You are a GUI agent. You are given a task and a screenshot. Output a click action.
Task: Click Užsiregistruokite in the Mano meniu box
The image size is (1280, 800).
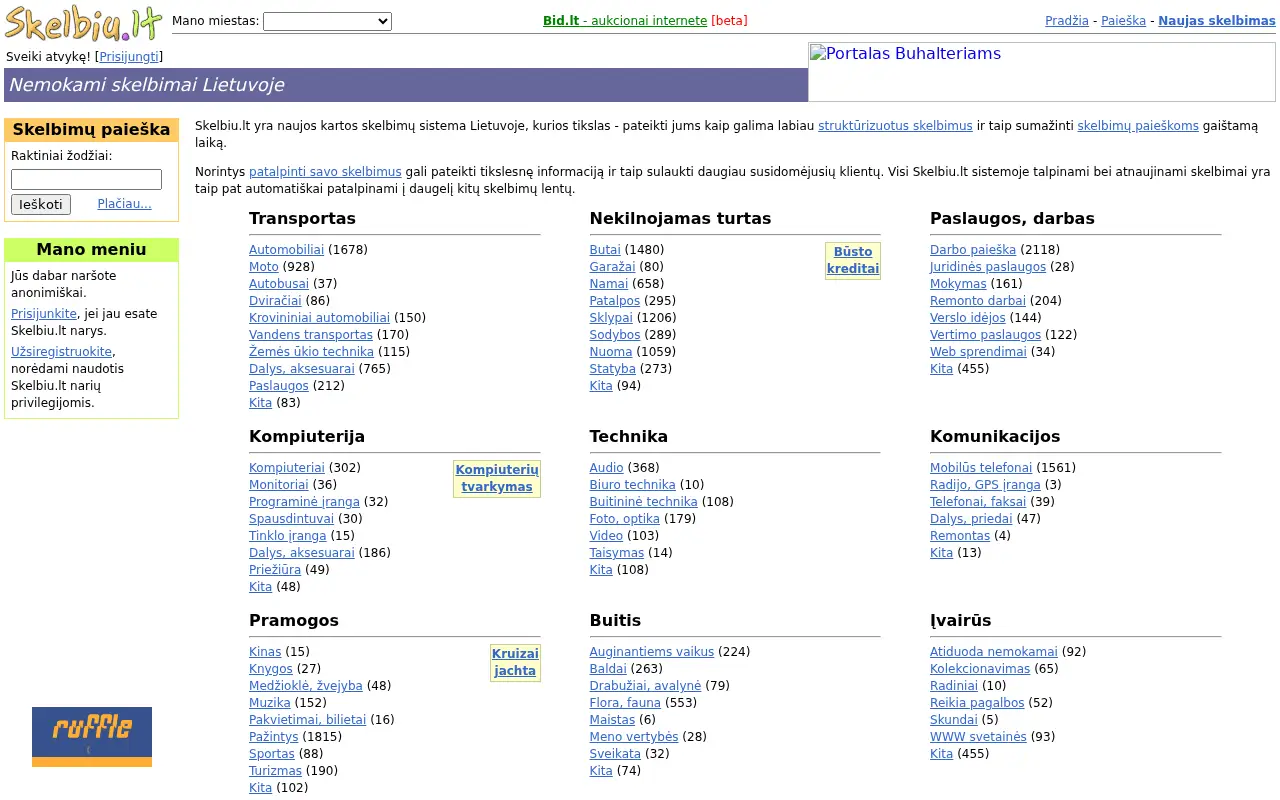[x=61, y=352]
